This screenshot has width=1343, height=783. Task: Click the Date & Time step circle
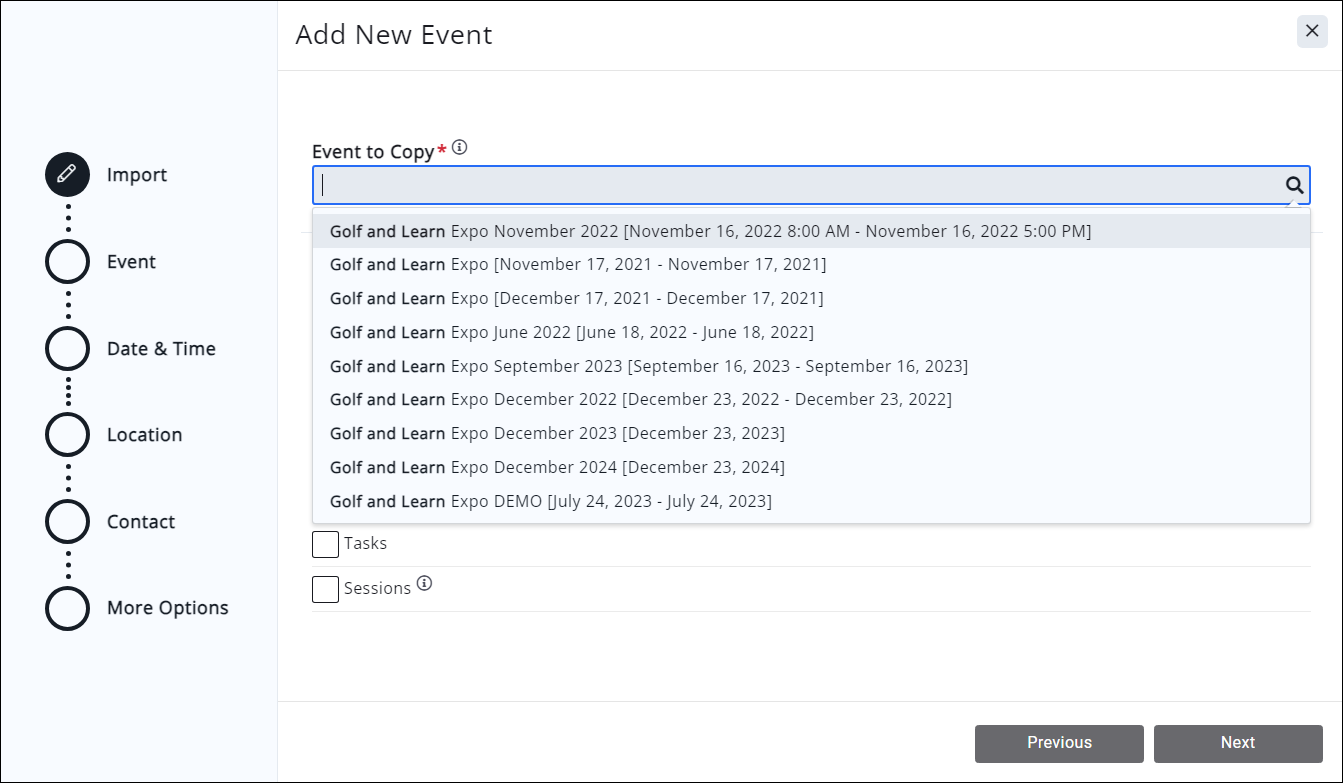[66, 348]
